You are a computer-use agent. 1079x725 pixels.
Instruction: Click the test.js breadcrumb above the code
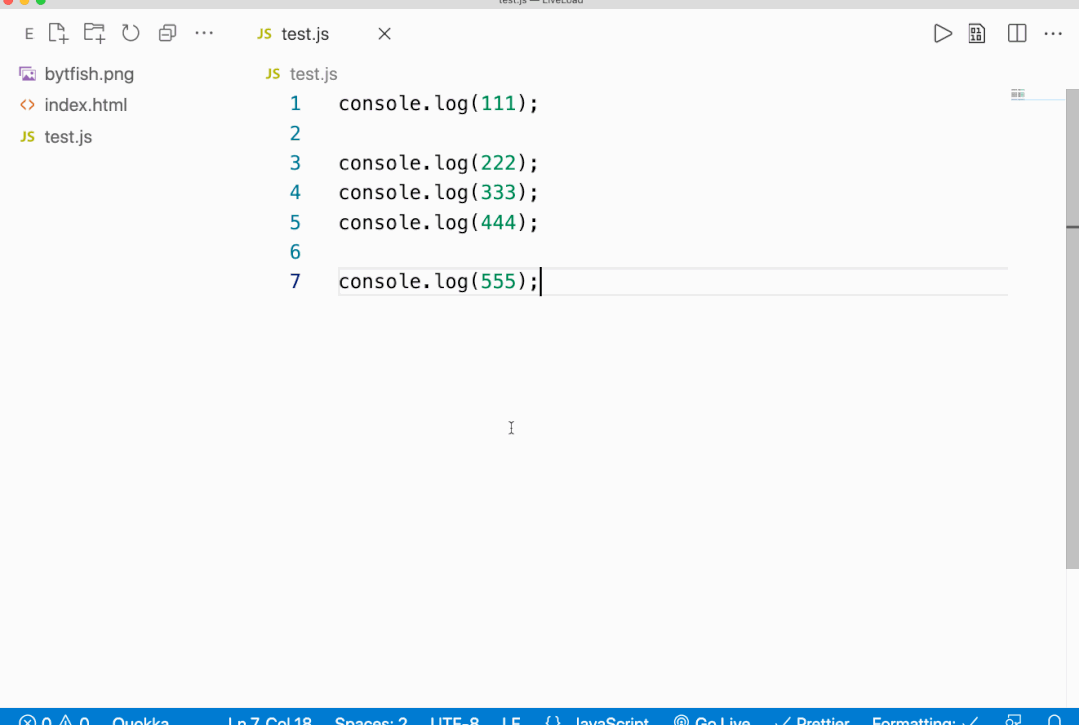click(x=314, y=74)
